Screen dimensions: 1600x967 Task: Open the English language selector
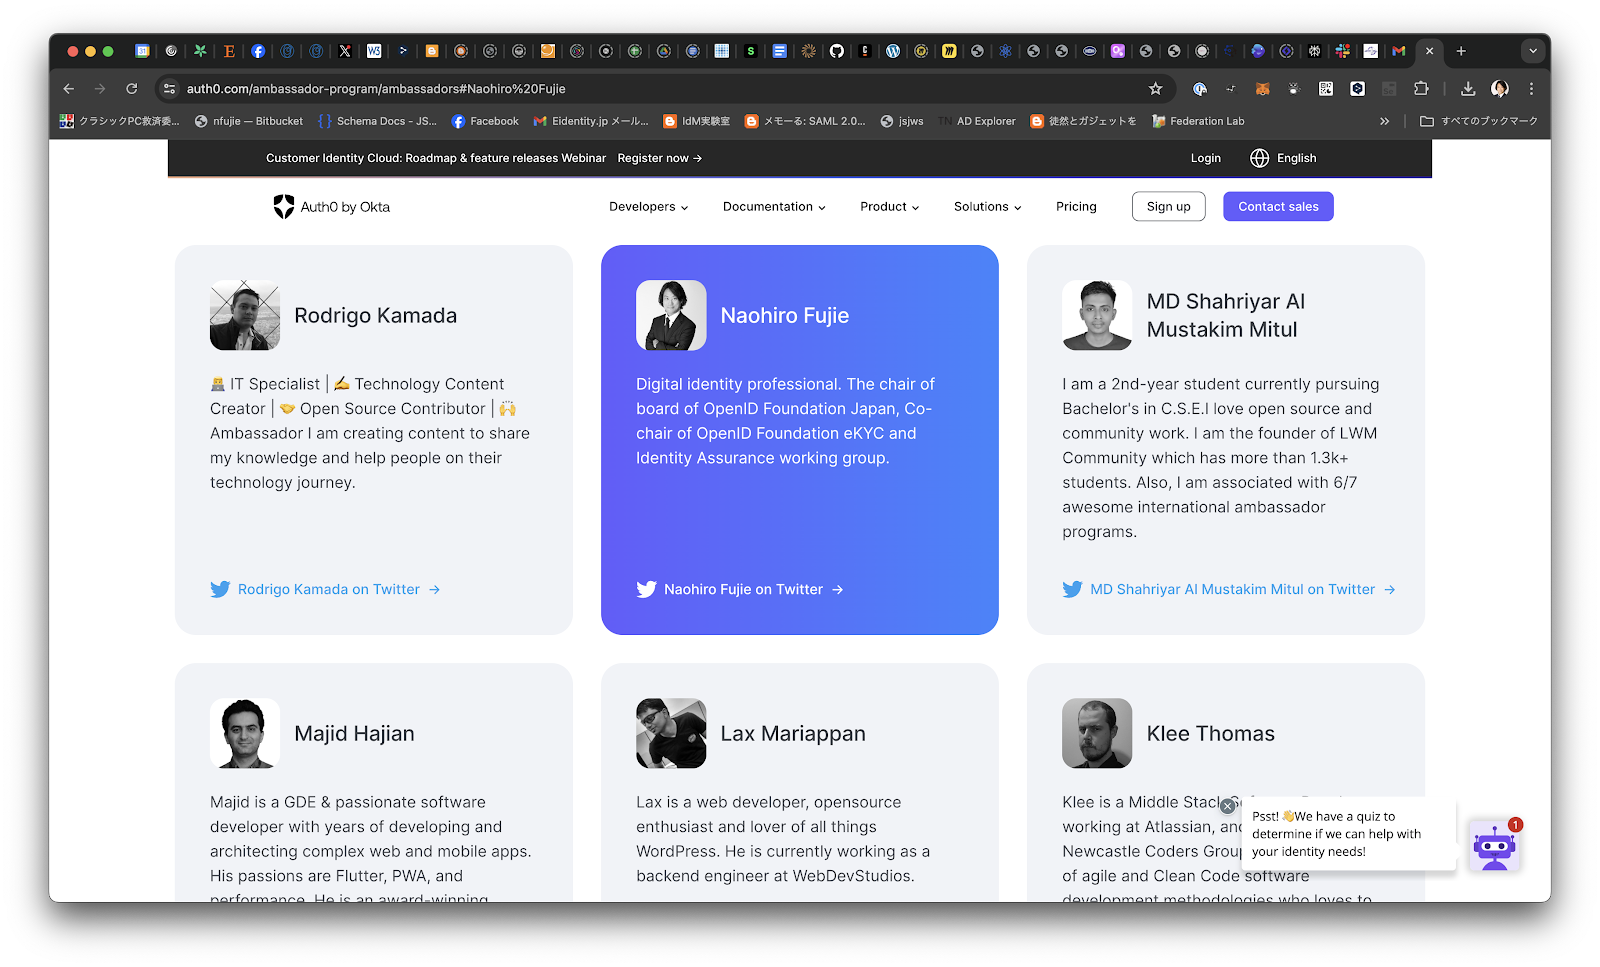point(1283,158)
